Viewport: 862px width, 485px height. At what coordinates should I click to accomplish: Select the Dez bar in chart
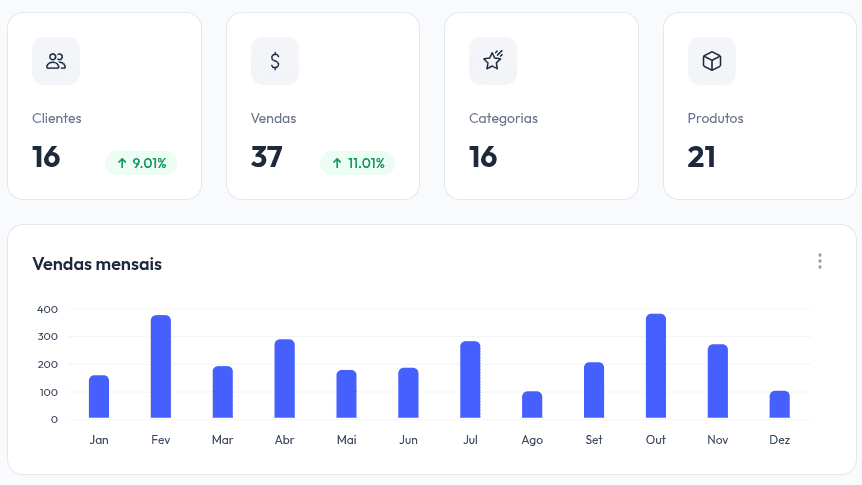click(x=780, y=404)
